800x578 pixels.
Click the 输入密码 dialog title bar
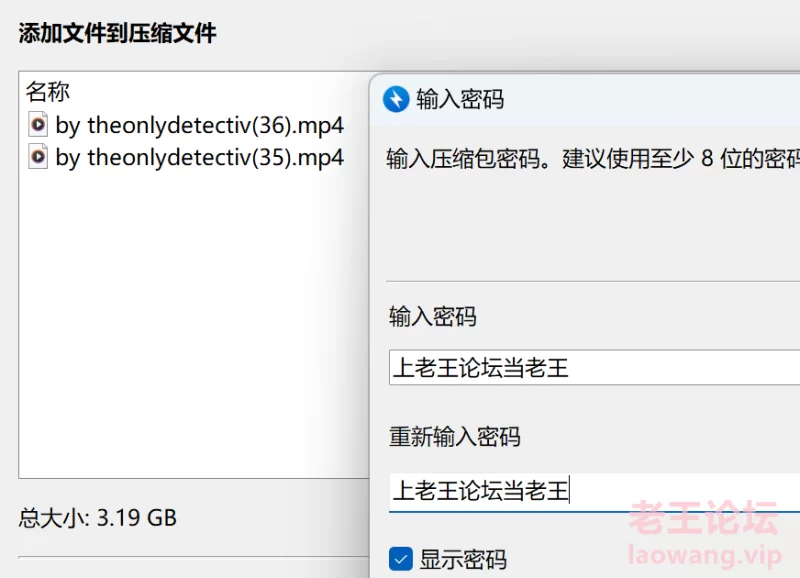[585, 99]
